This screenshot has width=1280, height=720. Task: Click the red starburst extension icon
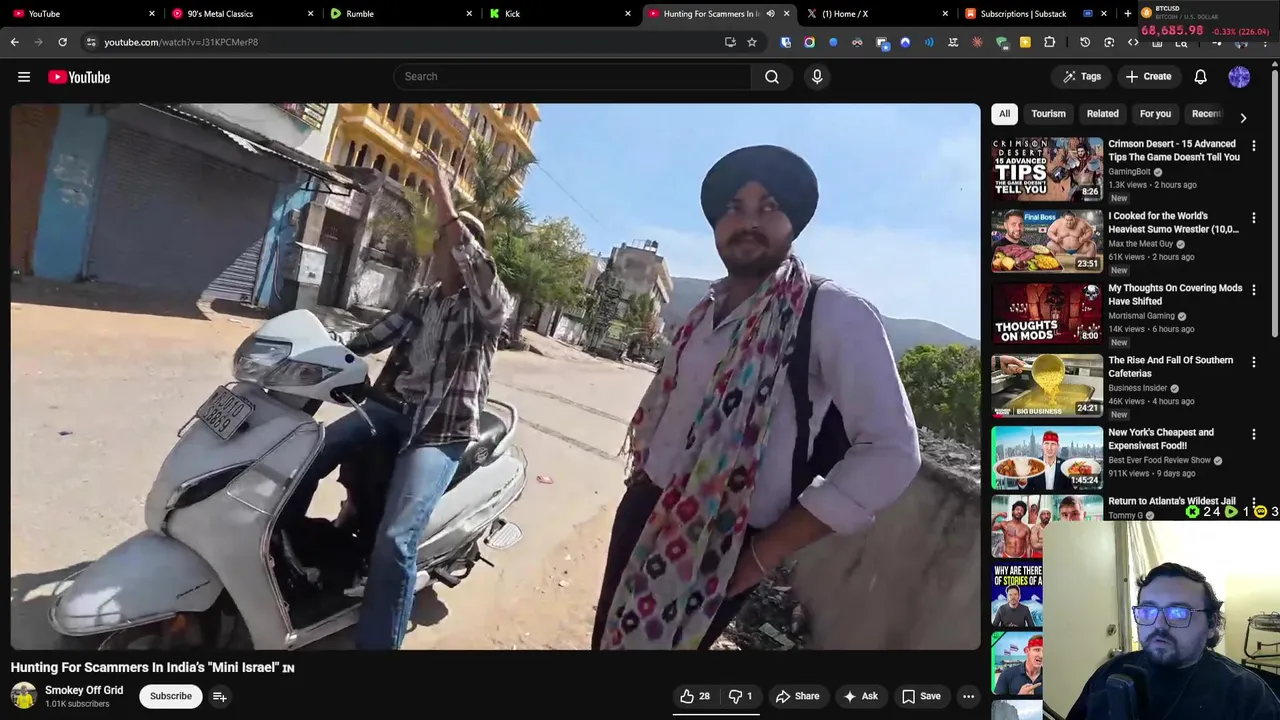(x=977, y=42)
